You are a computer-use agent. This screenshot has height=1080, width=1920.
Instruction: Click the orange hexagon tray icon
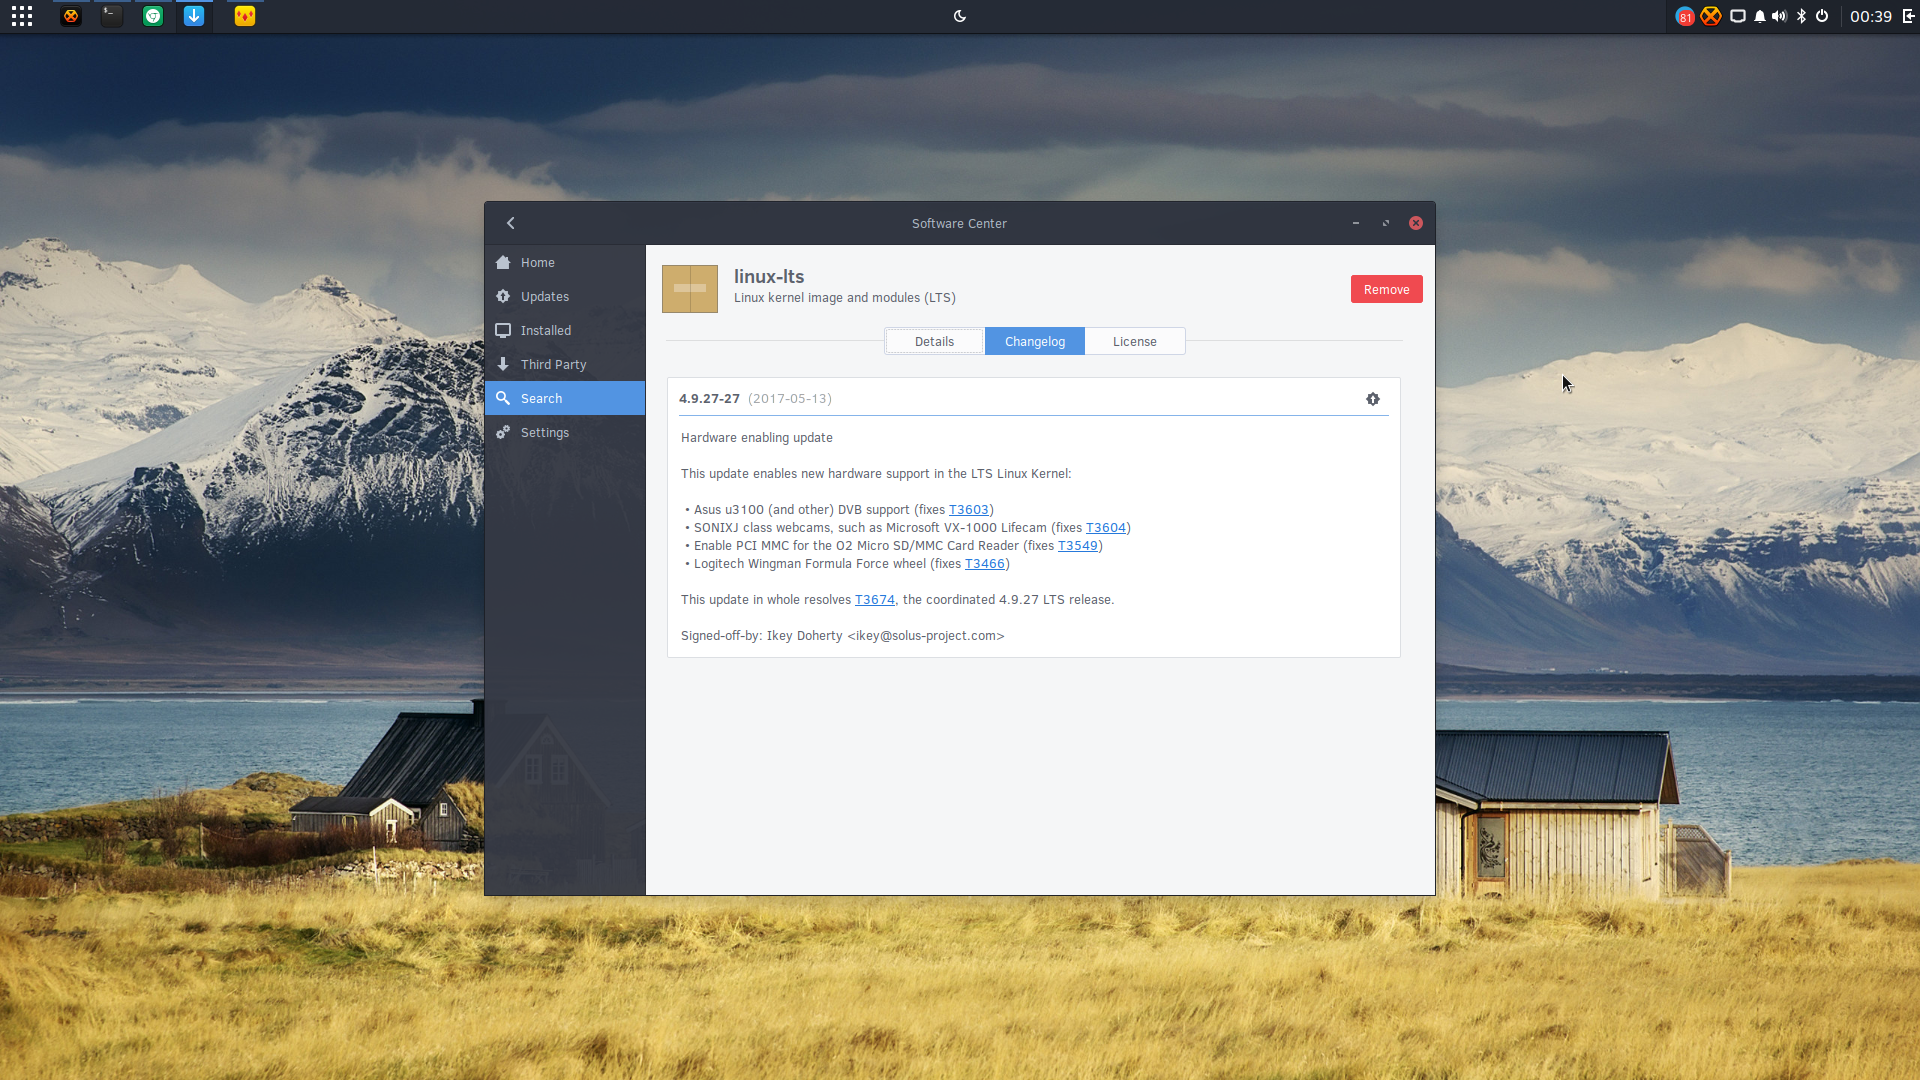(1711, 16)
